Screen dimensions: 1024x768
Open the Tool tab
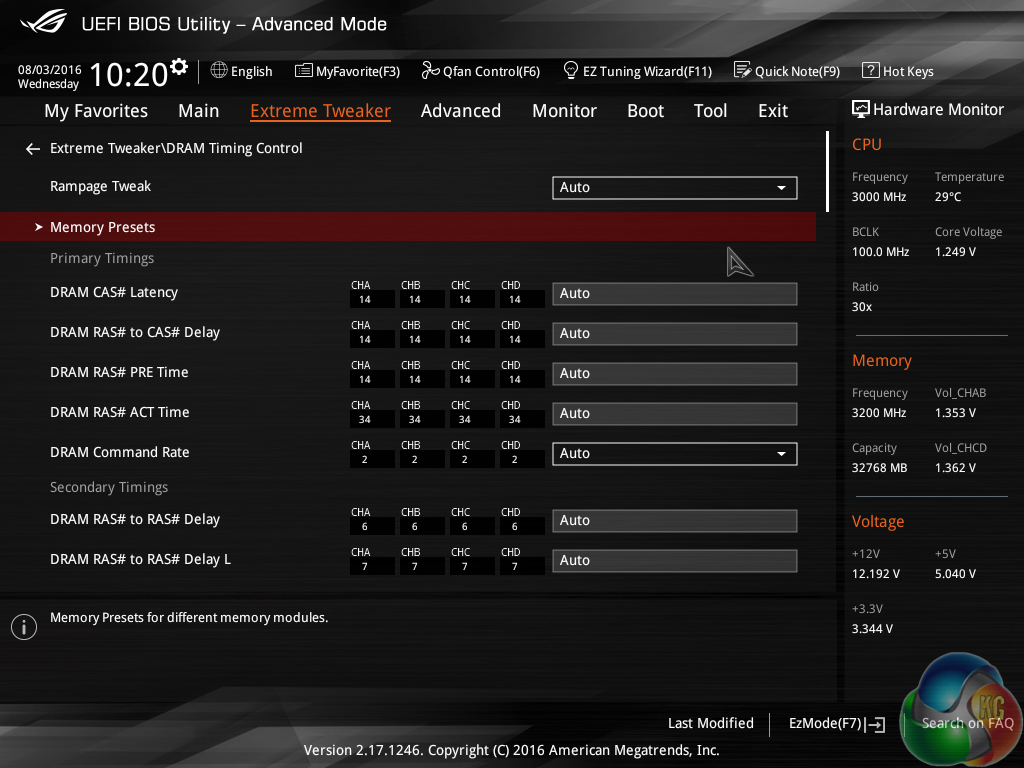710,111
